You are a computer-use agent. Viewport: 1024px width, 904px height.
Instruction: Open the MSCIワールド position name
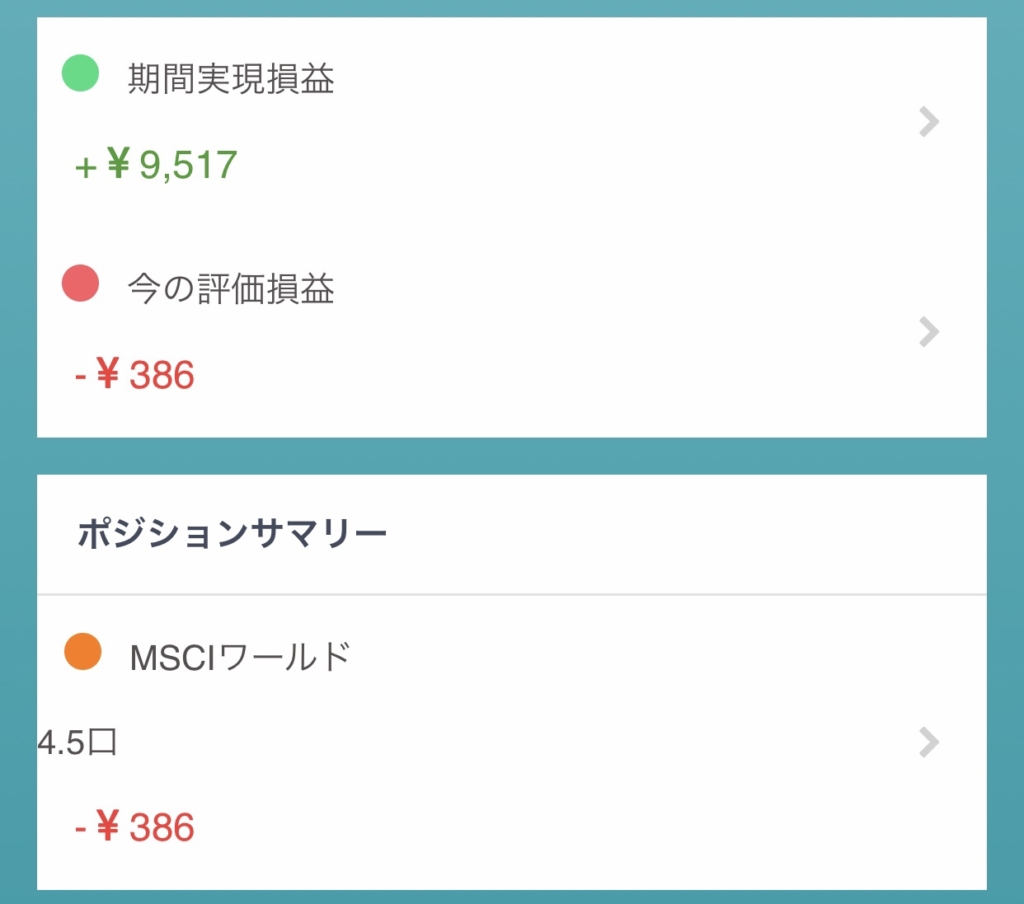240,656
